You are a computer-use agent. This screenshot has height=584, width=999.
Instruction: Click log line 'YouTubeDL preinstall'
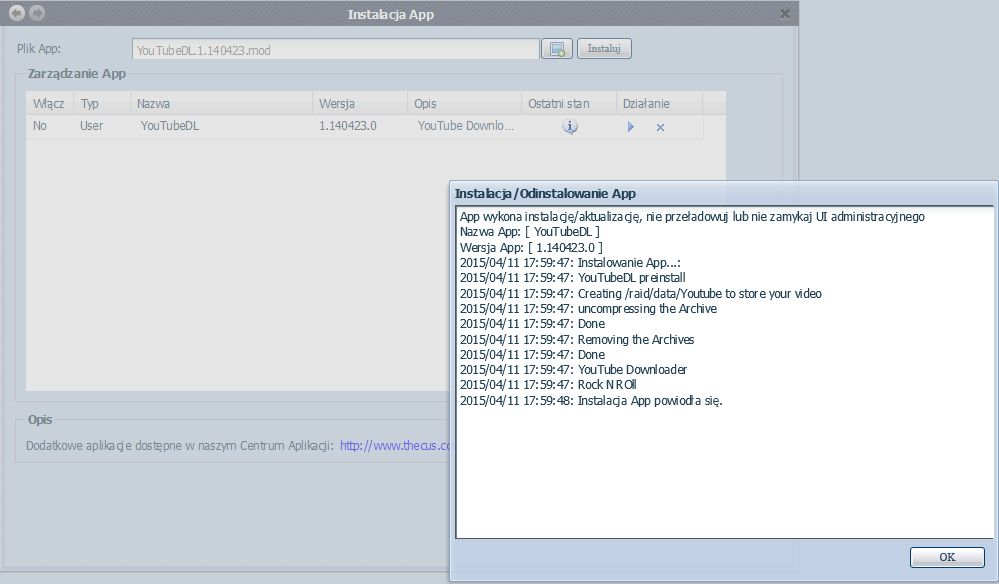pos(573,278)
